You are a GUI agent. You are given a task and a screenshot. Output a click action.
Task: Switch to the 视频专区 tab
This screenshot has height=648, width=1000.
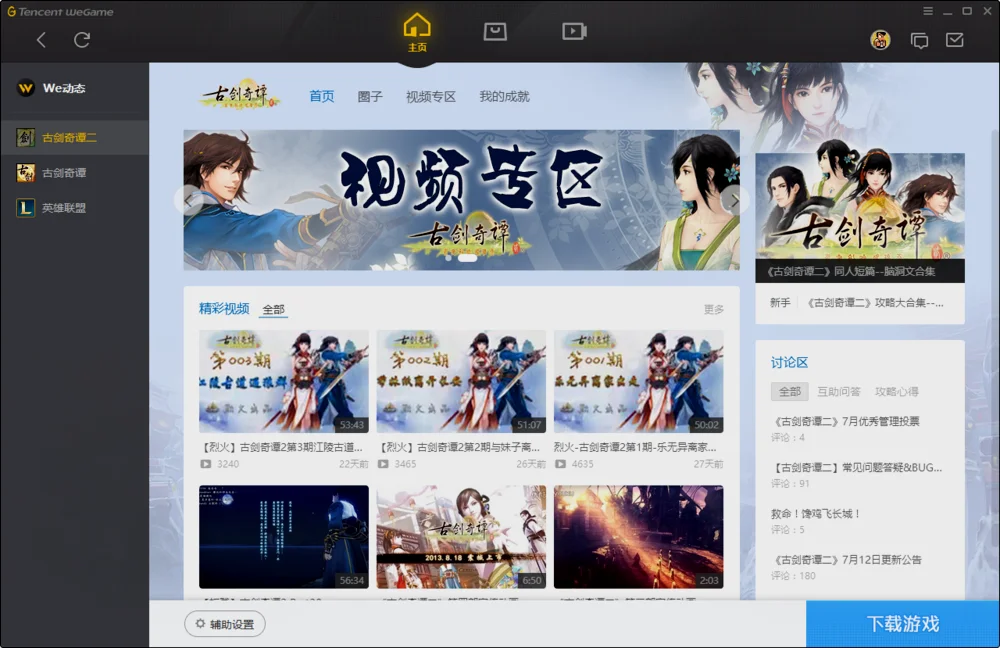coord(430,97)
